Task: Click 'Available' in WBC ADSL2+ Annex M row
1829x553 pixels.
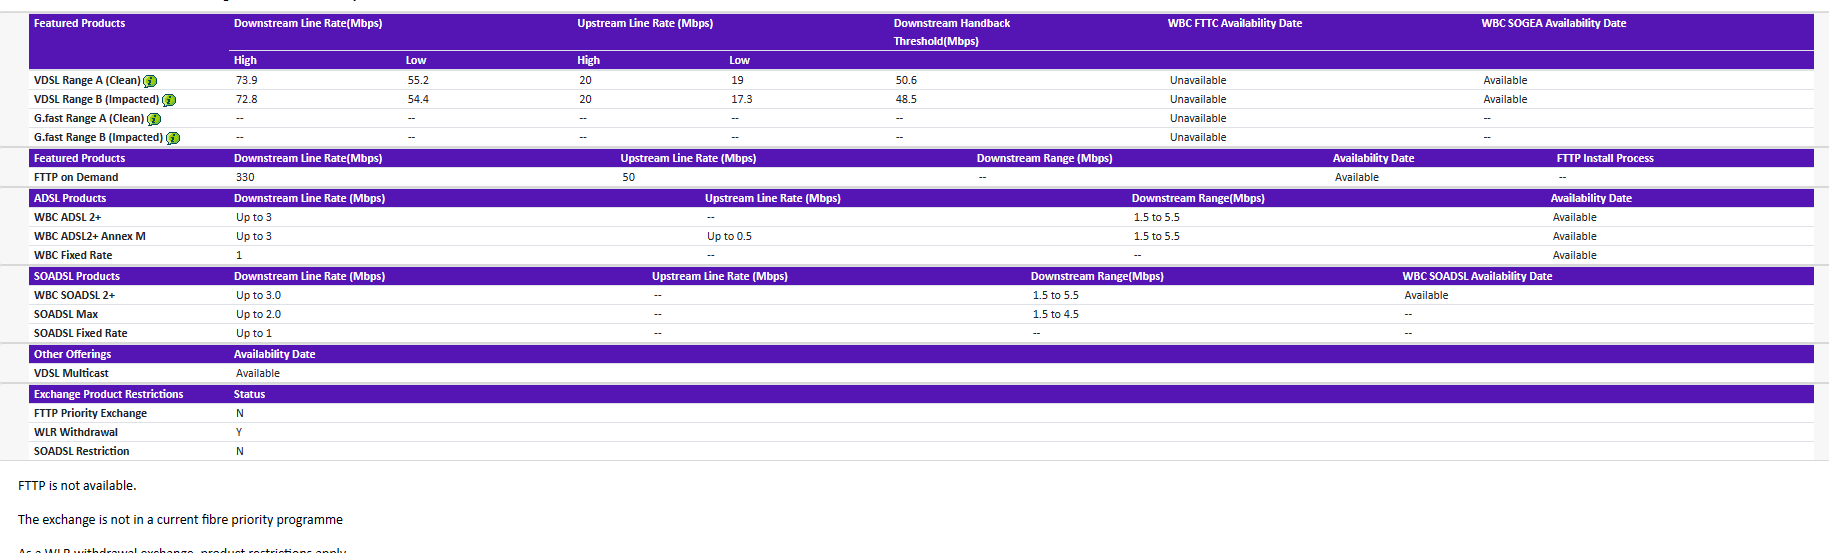Action: [x=1575, y=236]
